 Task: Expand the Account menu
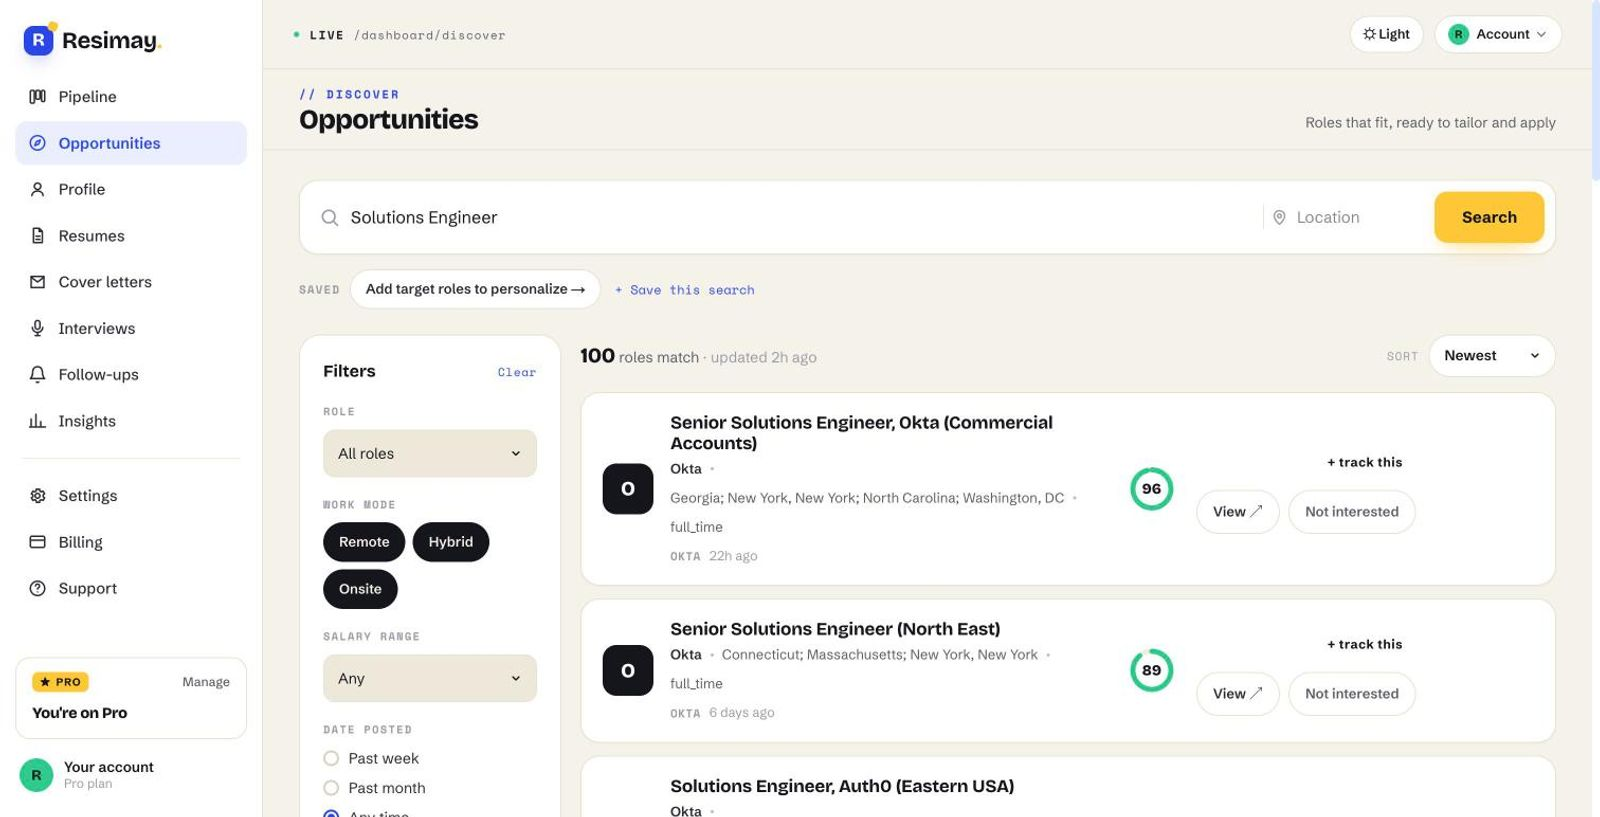click(1498, 34)
